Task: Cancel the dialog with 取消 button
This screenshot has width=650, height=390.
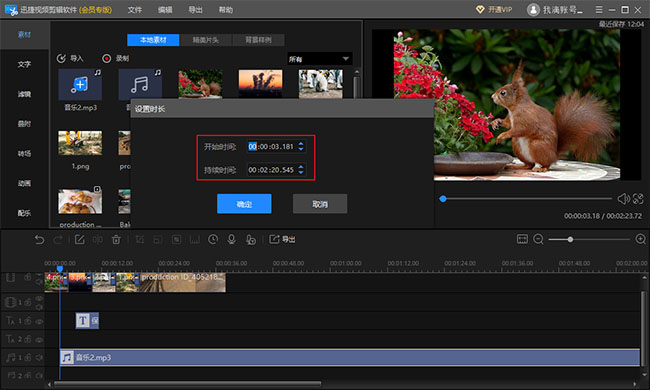Action: tap(320, 204)
